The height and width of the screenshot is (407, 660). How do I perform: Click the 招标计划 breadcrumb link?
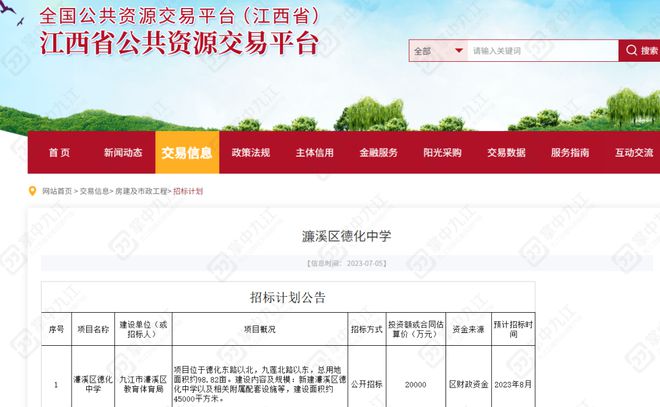pyautogui.click(x=188, y=191)
